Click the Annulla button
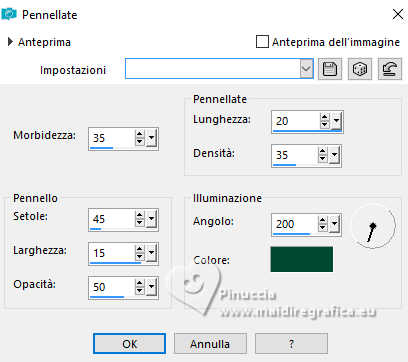The width and height of the screenshot is (408, 362). (x=210, y=344)
